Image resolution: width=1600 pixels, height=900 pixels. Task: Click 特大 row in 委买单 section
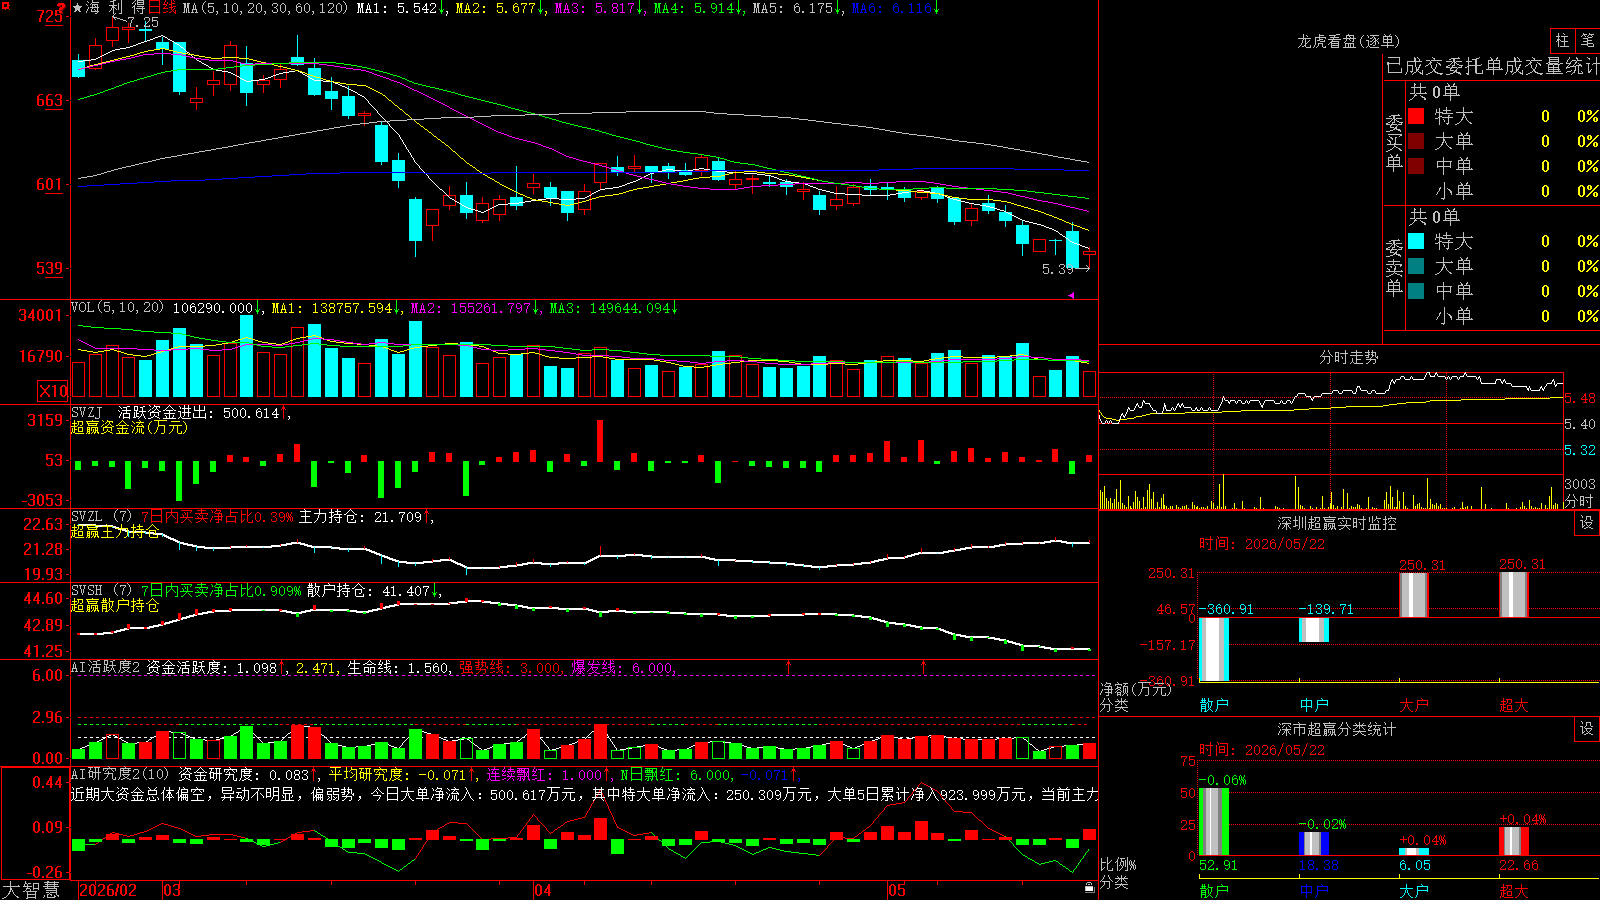pyautogui.click(x=1503, y=116)
